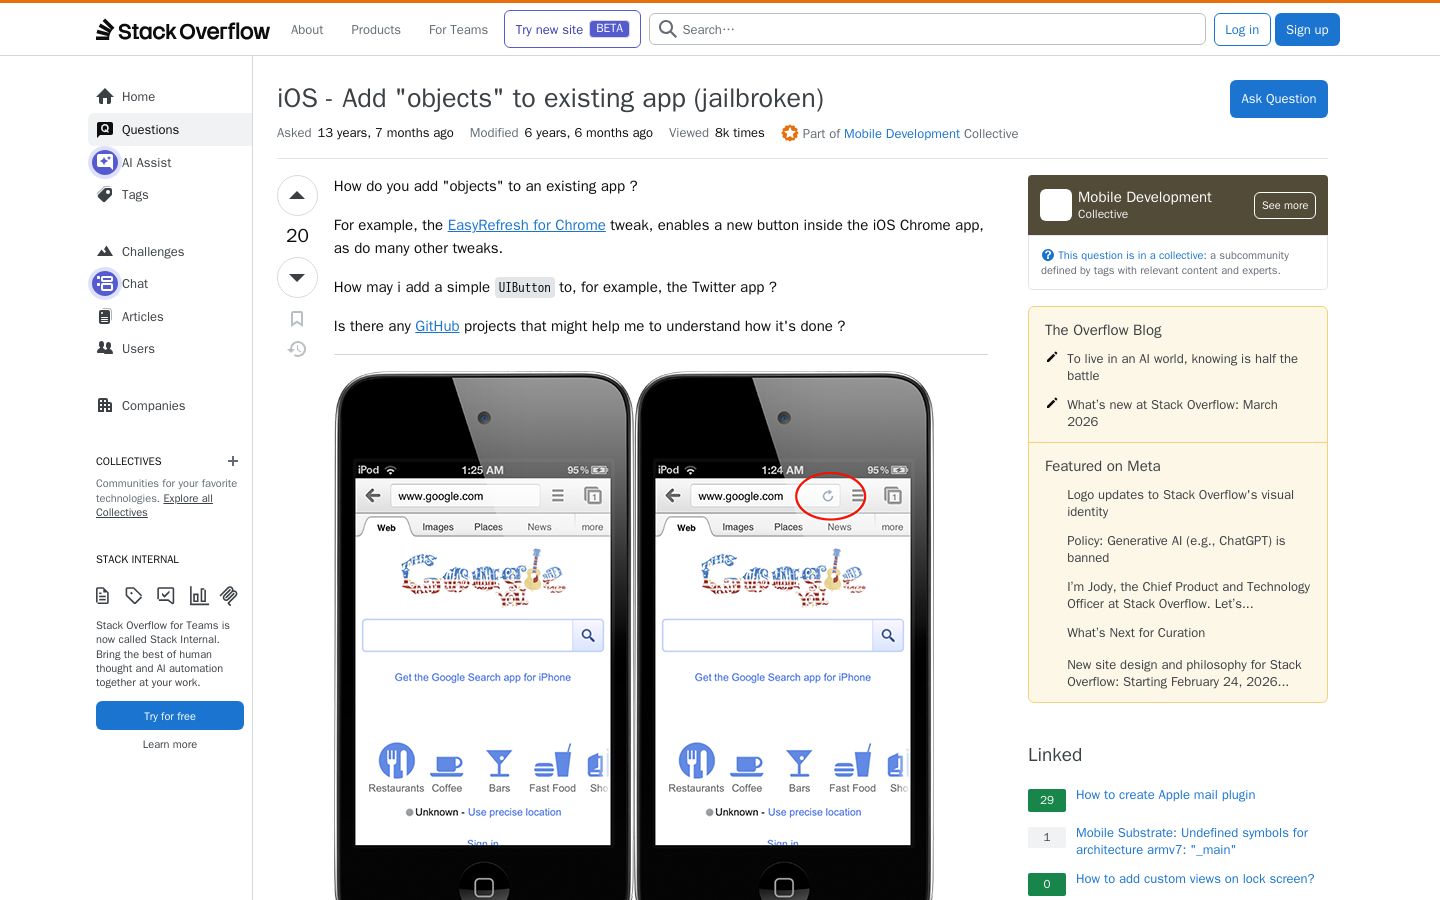Open 'How to create Apple mail plugin'
Screen dimensions: 1440x900
pyautogui.click(x=1165, y=795)
